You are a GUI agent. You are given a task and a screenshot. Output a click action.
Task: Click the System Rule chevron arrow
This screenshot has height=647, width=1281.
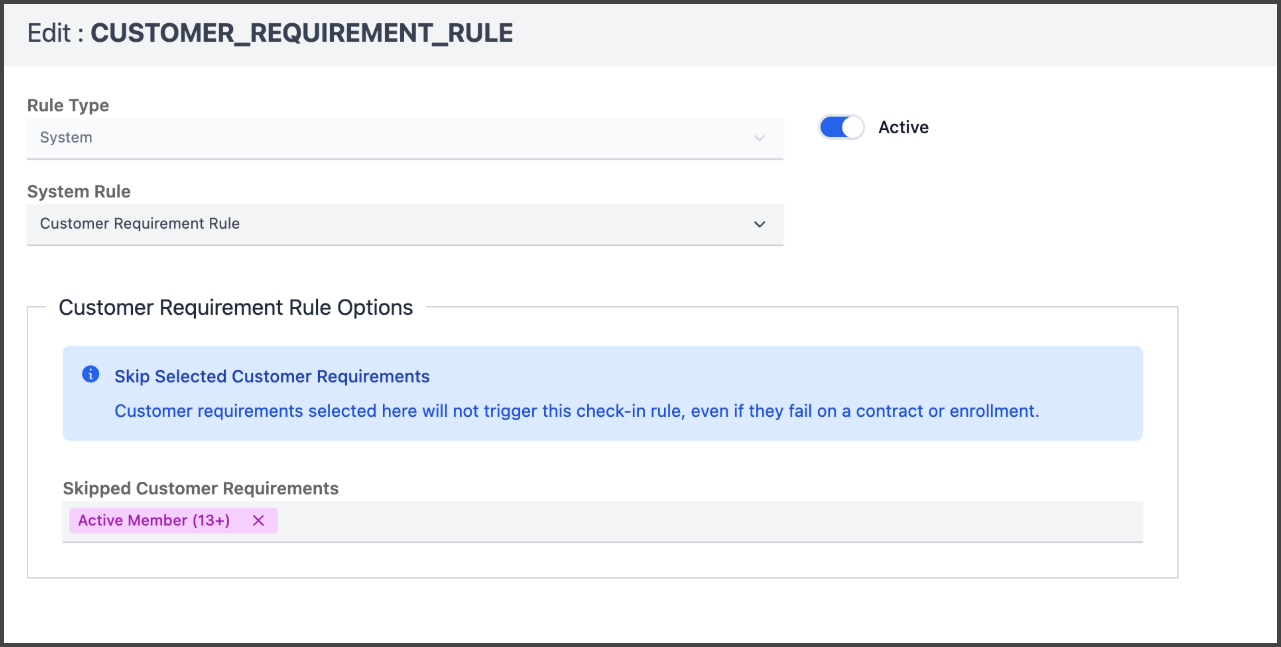coord(759,224)
